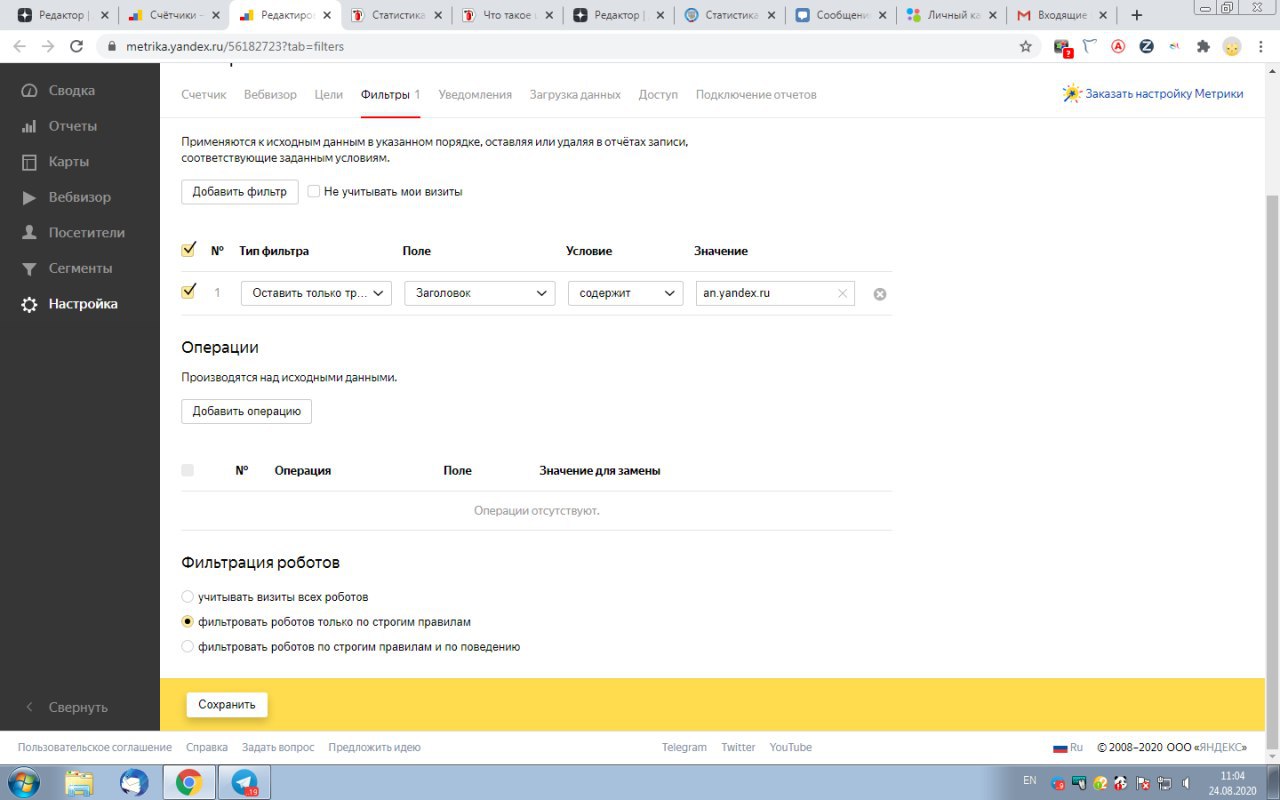The width and height of the screenshot is (1280, 800).
Task: Open Пользовательское соглашение link
Action: 95,747
